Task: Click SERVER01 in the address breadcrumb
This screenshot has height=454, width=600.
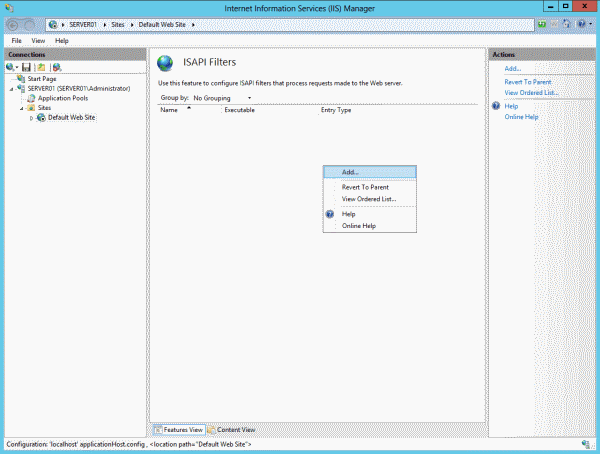Action: pyautogui.click(x=83, y=25)
